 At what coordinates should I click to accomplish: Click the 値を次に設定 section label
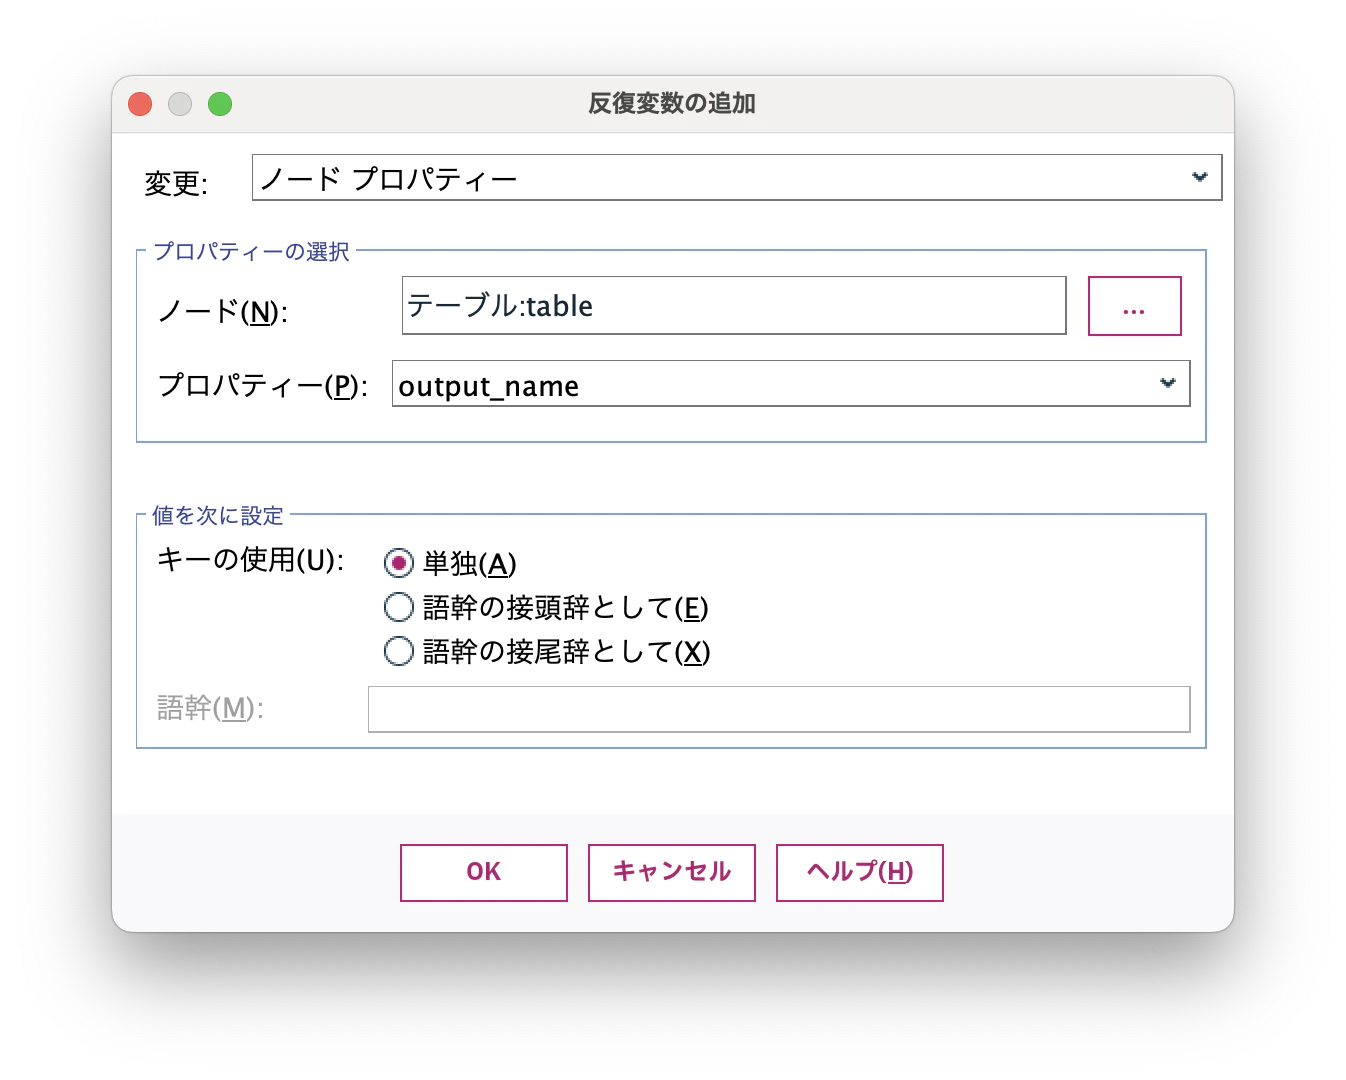tap(217, 515)
